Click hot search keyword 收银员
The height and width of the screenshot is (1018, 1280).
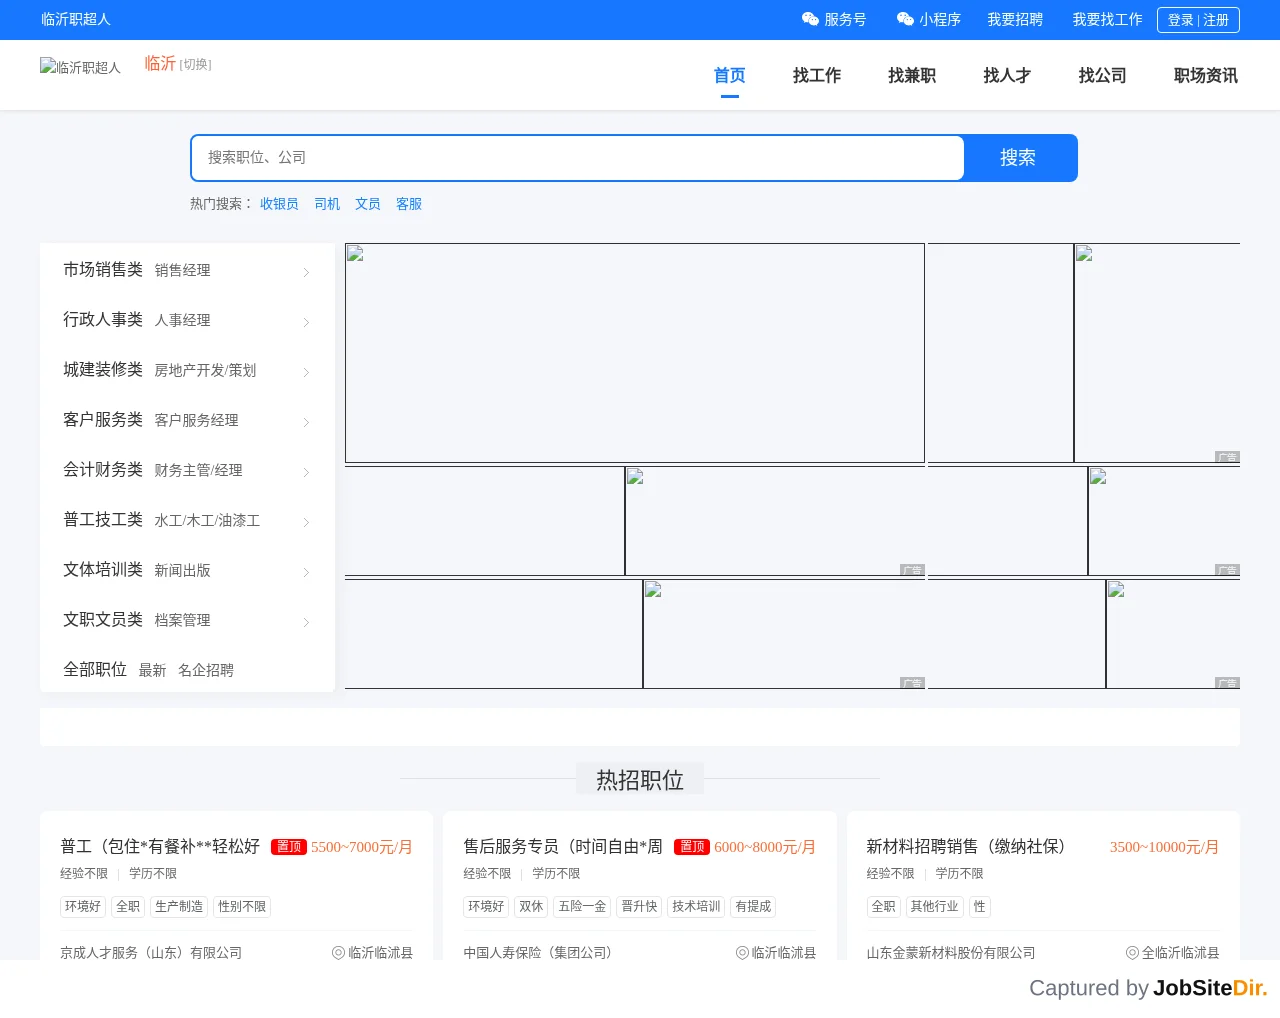[x=279, y=204]
